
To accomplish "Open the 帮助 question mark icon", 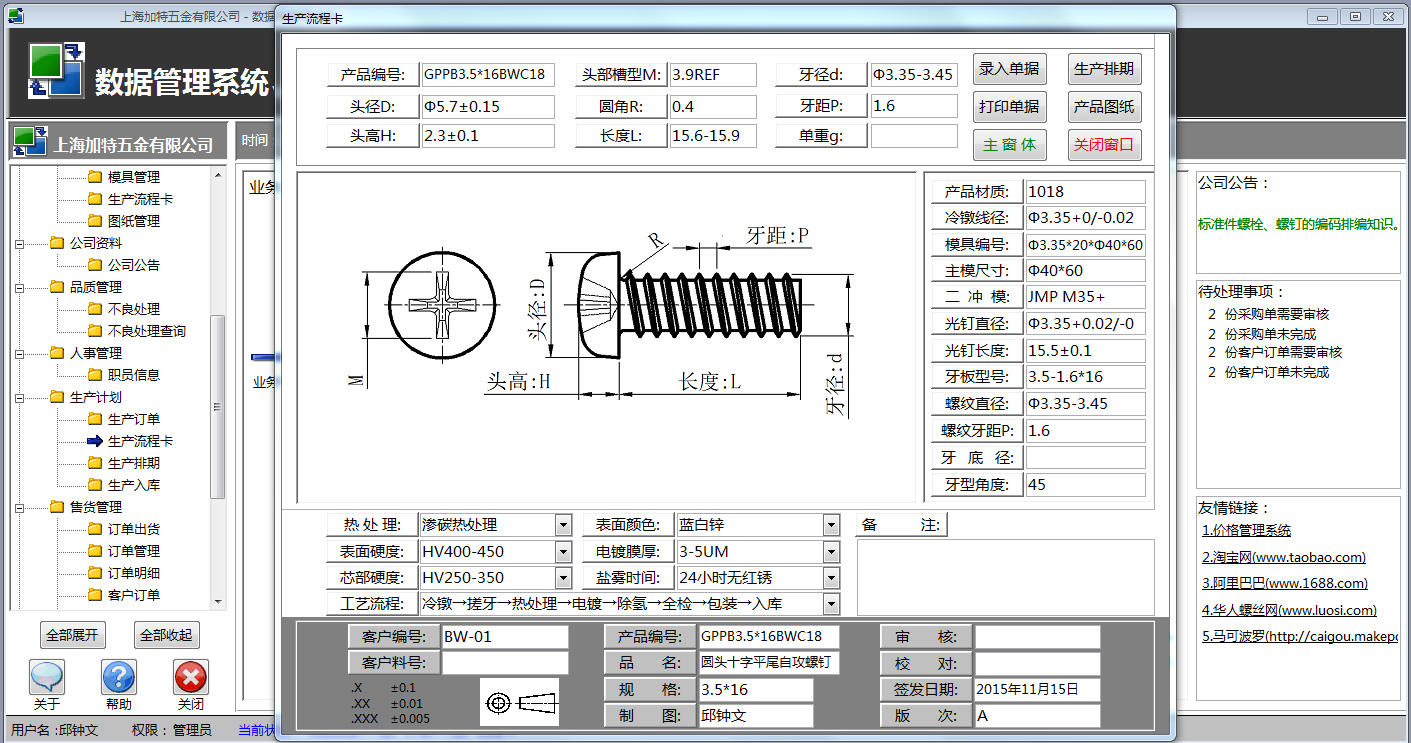I will (119, 677).
